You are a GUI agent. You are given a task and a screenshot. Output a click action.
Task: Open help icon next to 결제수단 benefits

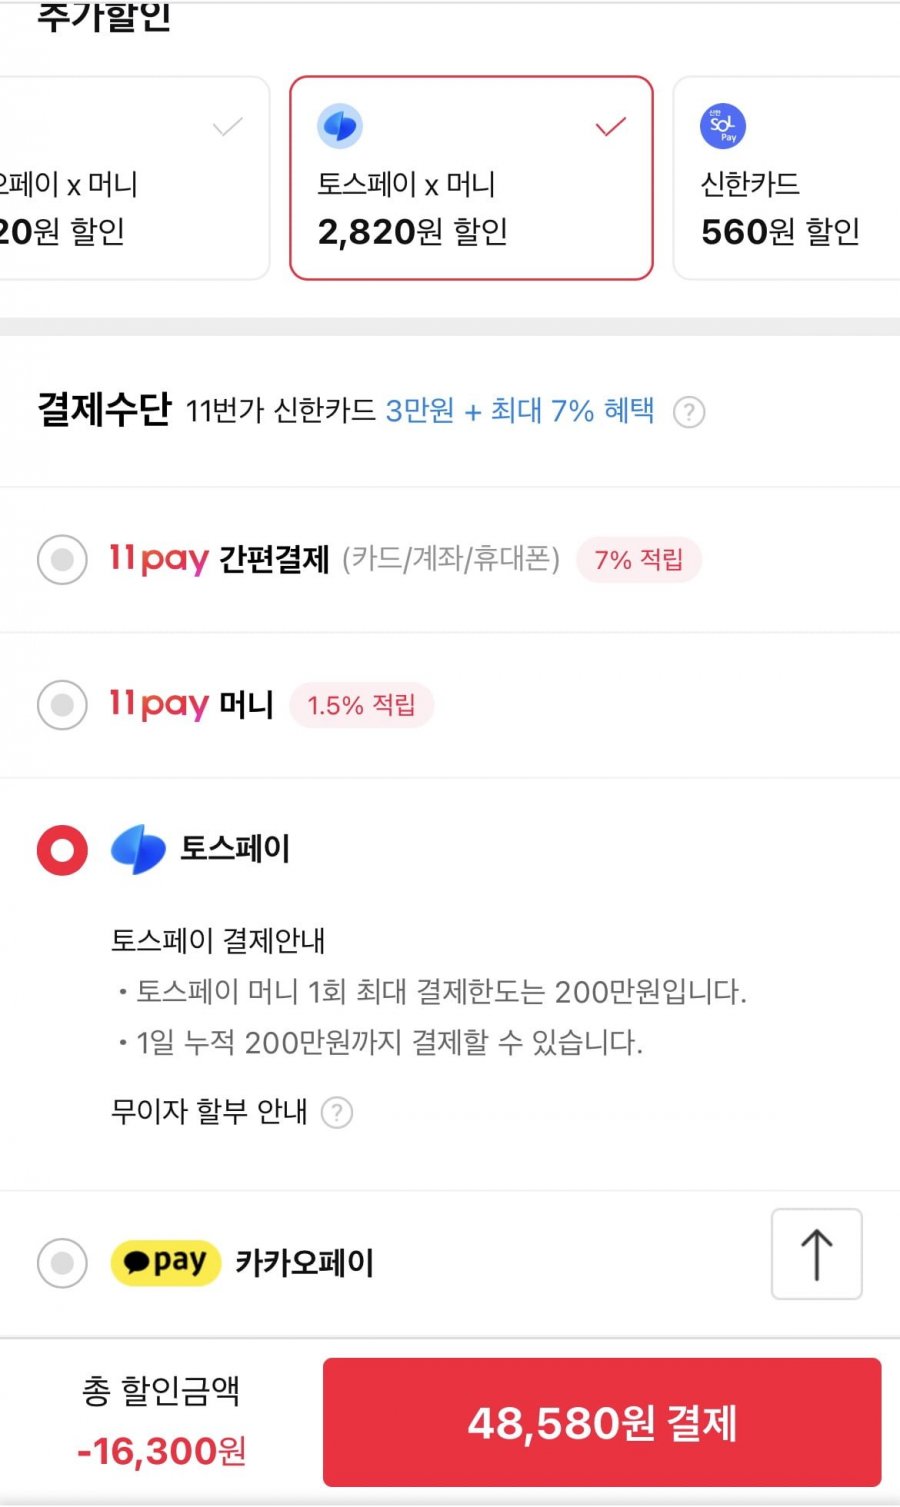pos(688,412)
